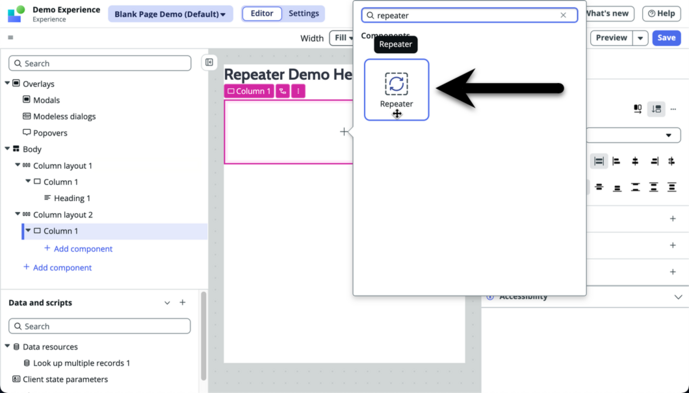This screenshot has width=689, height=393.
Task: Open What's new
Action: point(609,14)
